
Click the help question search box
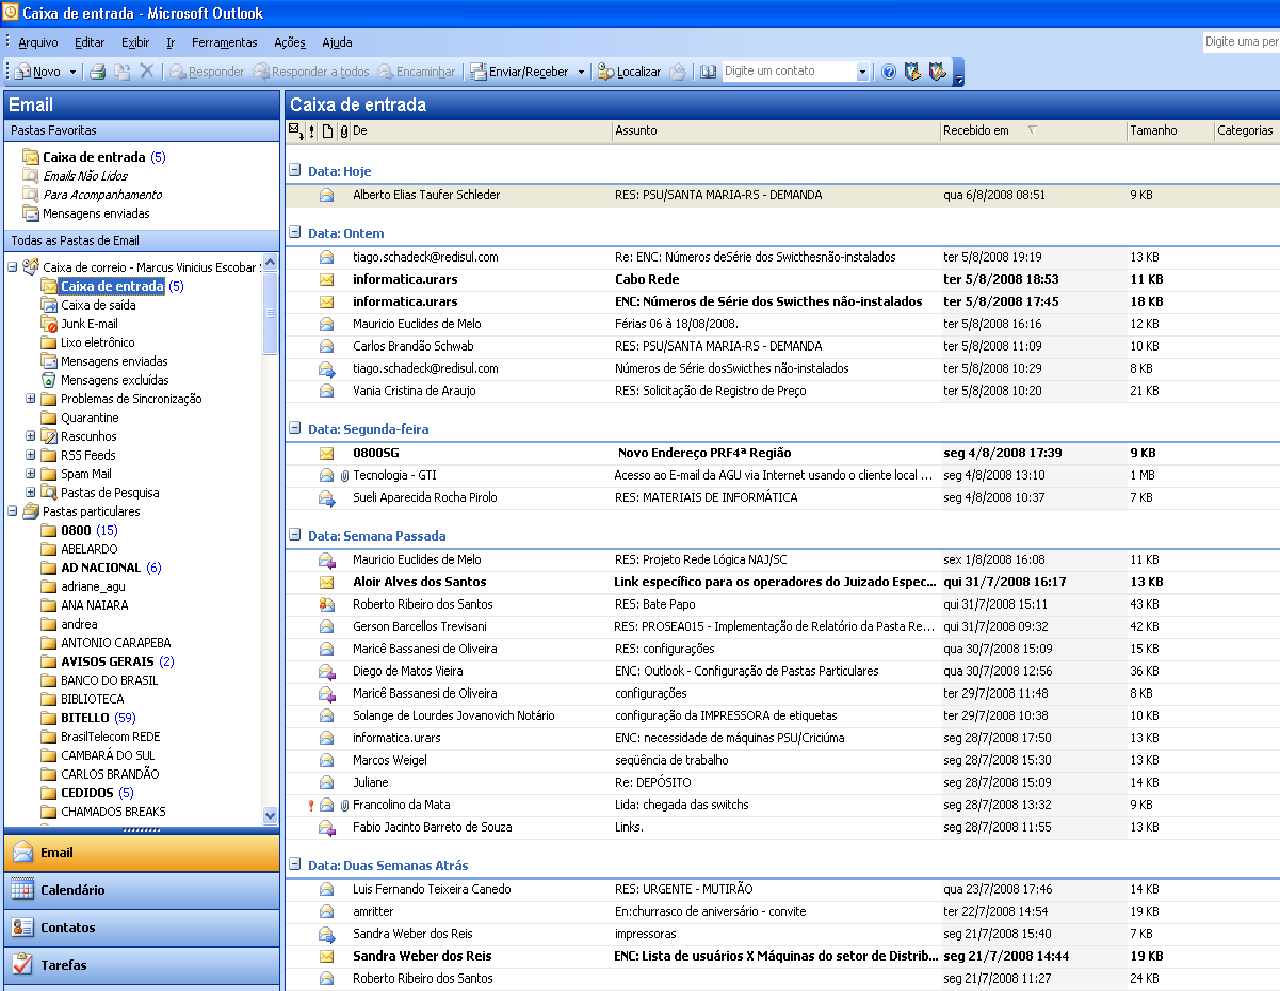(1241, 41)
